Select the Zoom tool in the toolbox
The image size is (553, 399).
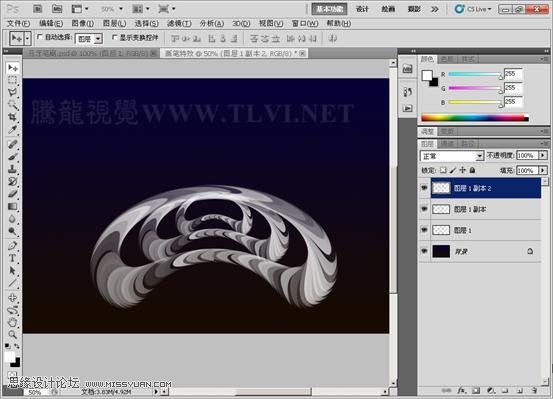point(13,334)
